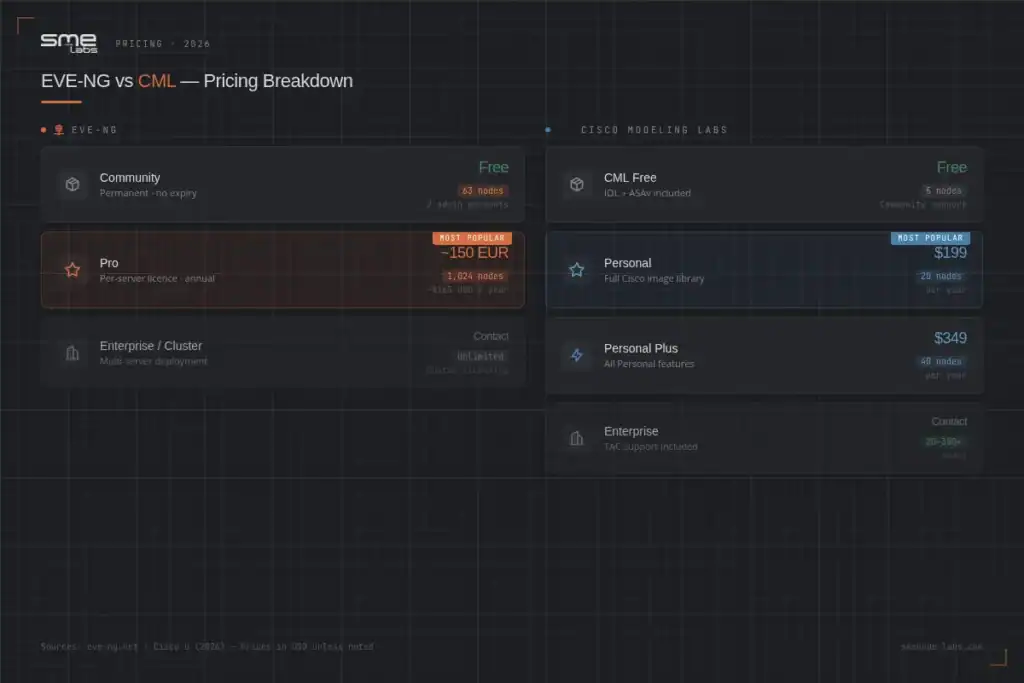The height and width of the screenshot is (683, 1024).
Task: Click the SME Labs logo
Action: click(69, 43)
